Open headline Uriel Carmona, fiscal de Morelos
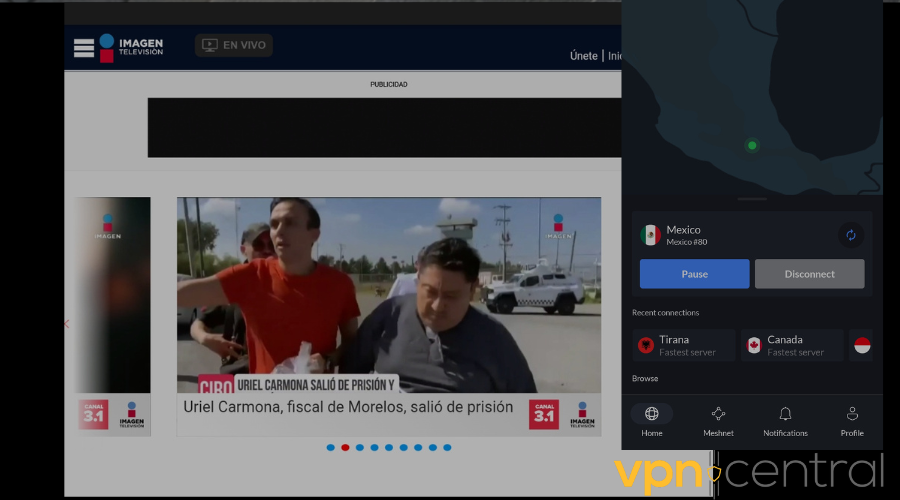Screen dimensions: 900x500 348,407
